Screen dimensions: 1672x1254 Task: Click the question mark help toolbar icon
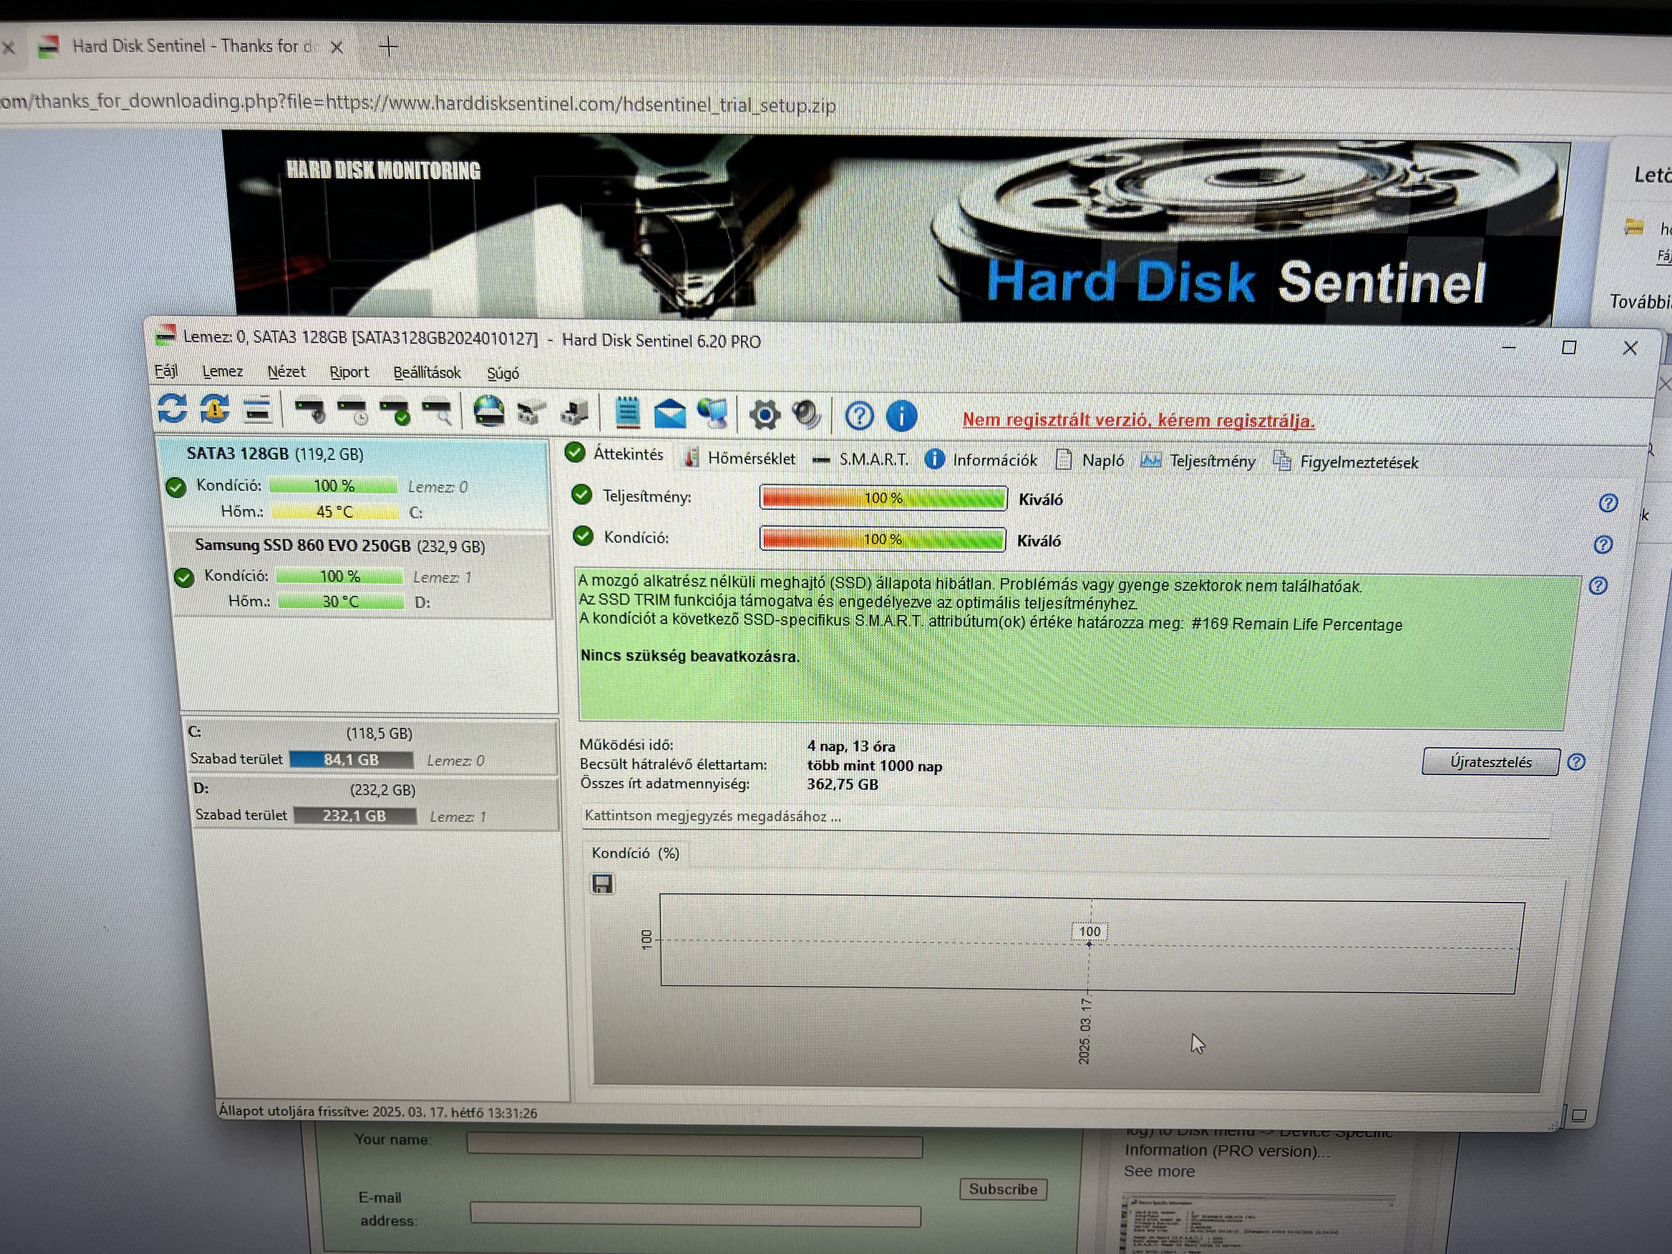click(859, 415)
